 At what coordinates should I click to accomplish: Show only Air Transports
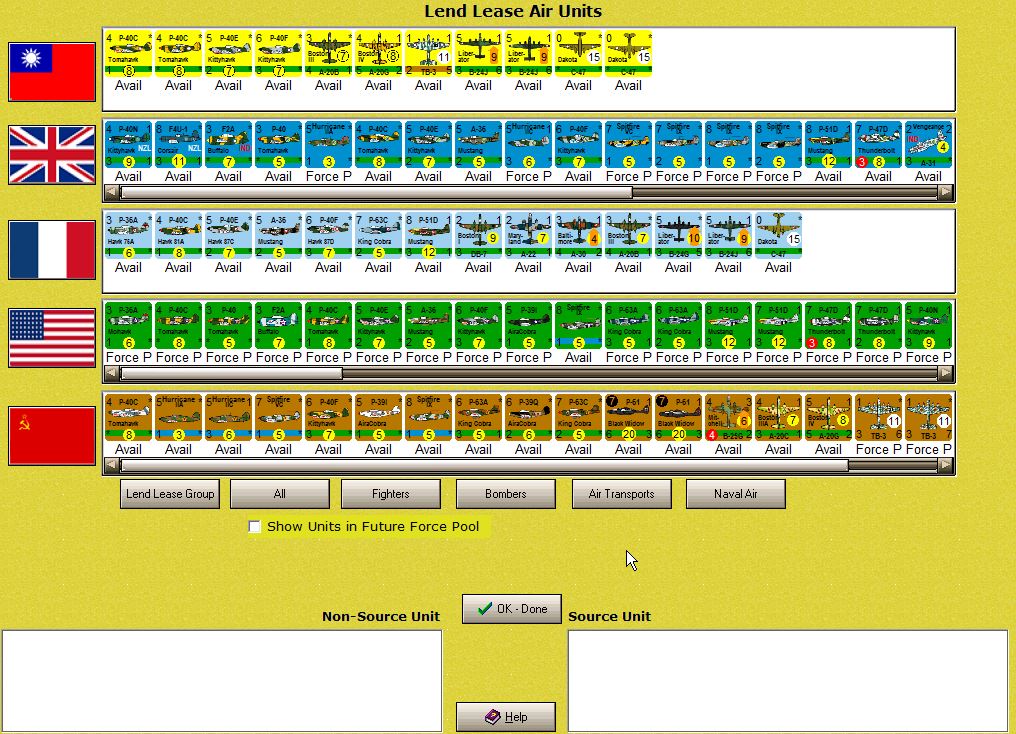621,494
